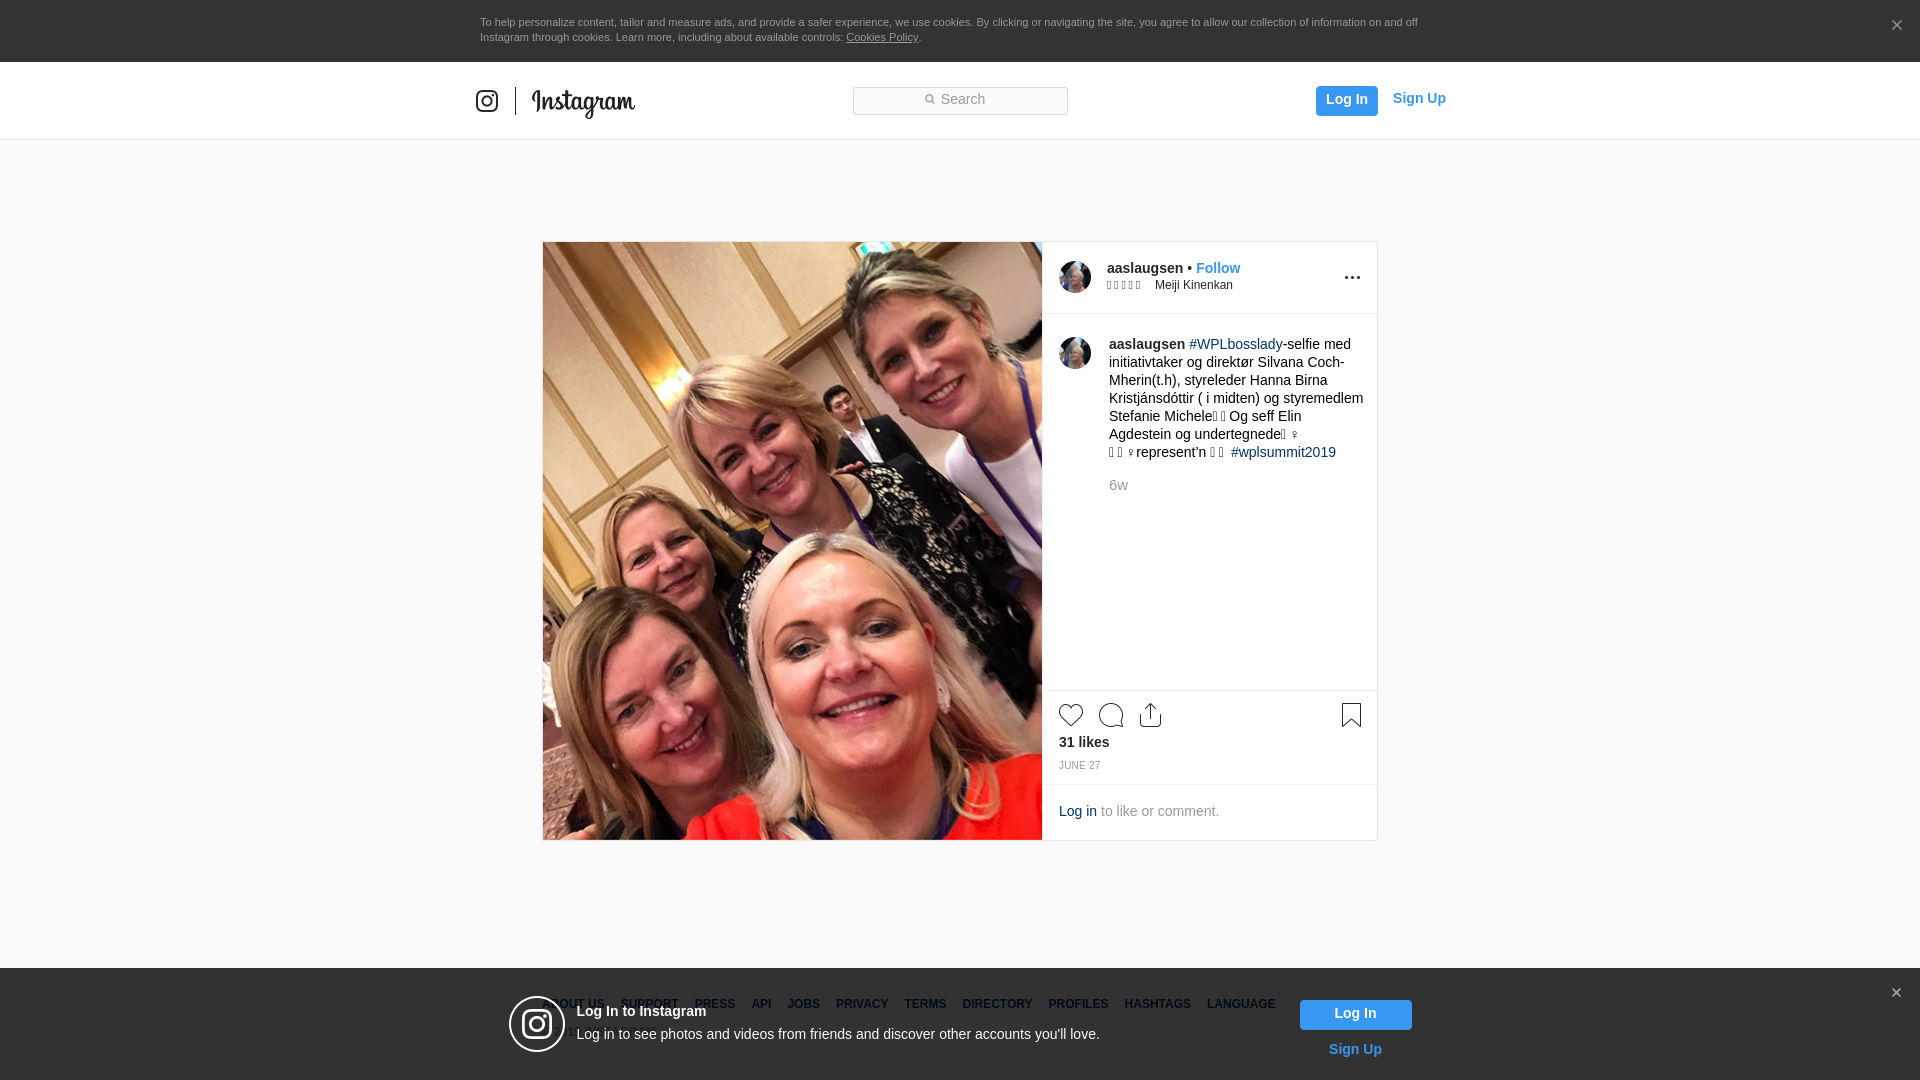
Task: Click the 6w timestamp under caption
Action: coord(1118,485)
